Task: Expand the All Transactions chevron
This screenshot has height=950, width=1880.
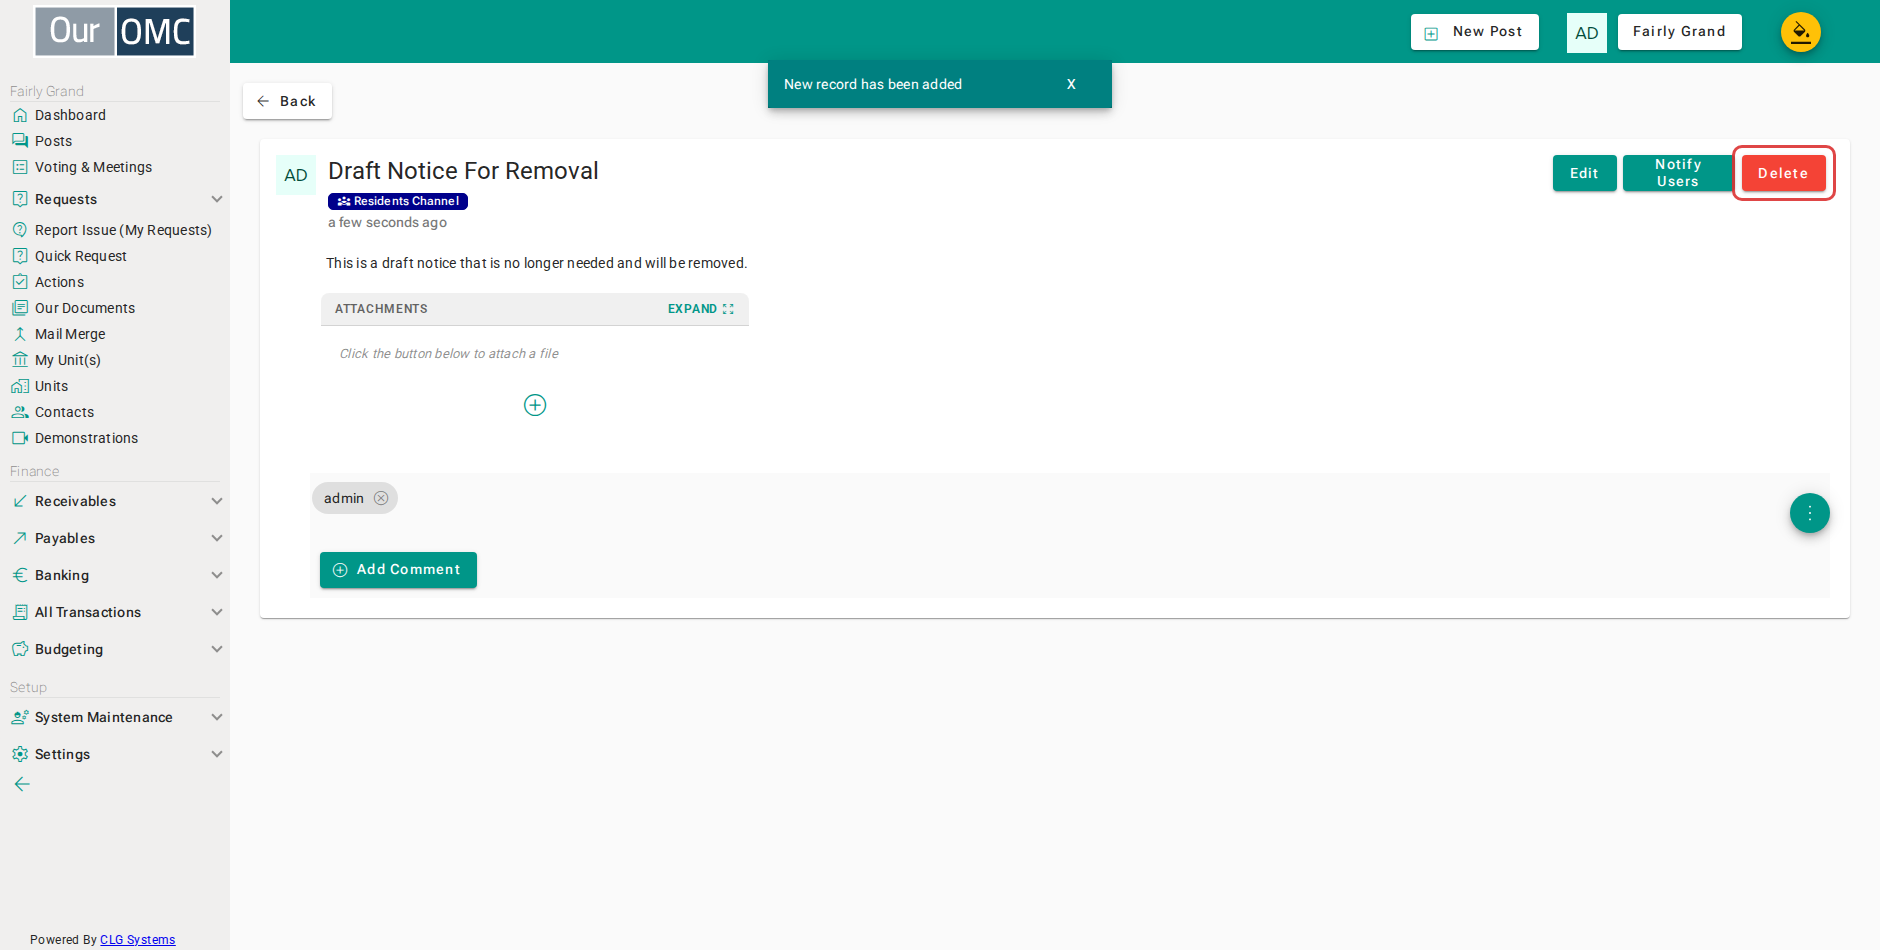Action: pos(217,612)
